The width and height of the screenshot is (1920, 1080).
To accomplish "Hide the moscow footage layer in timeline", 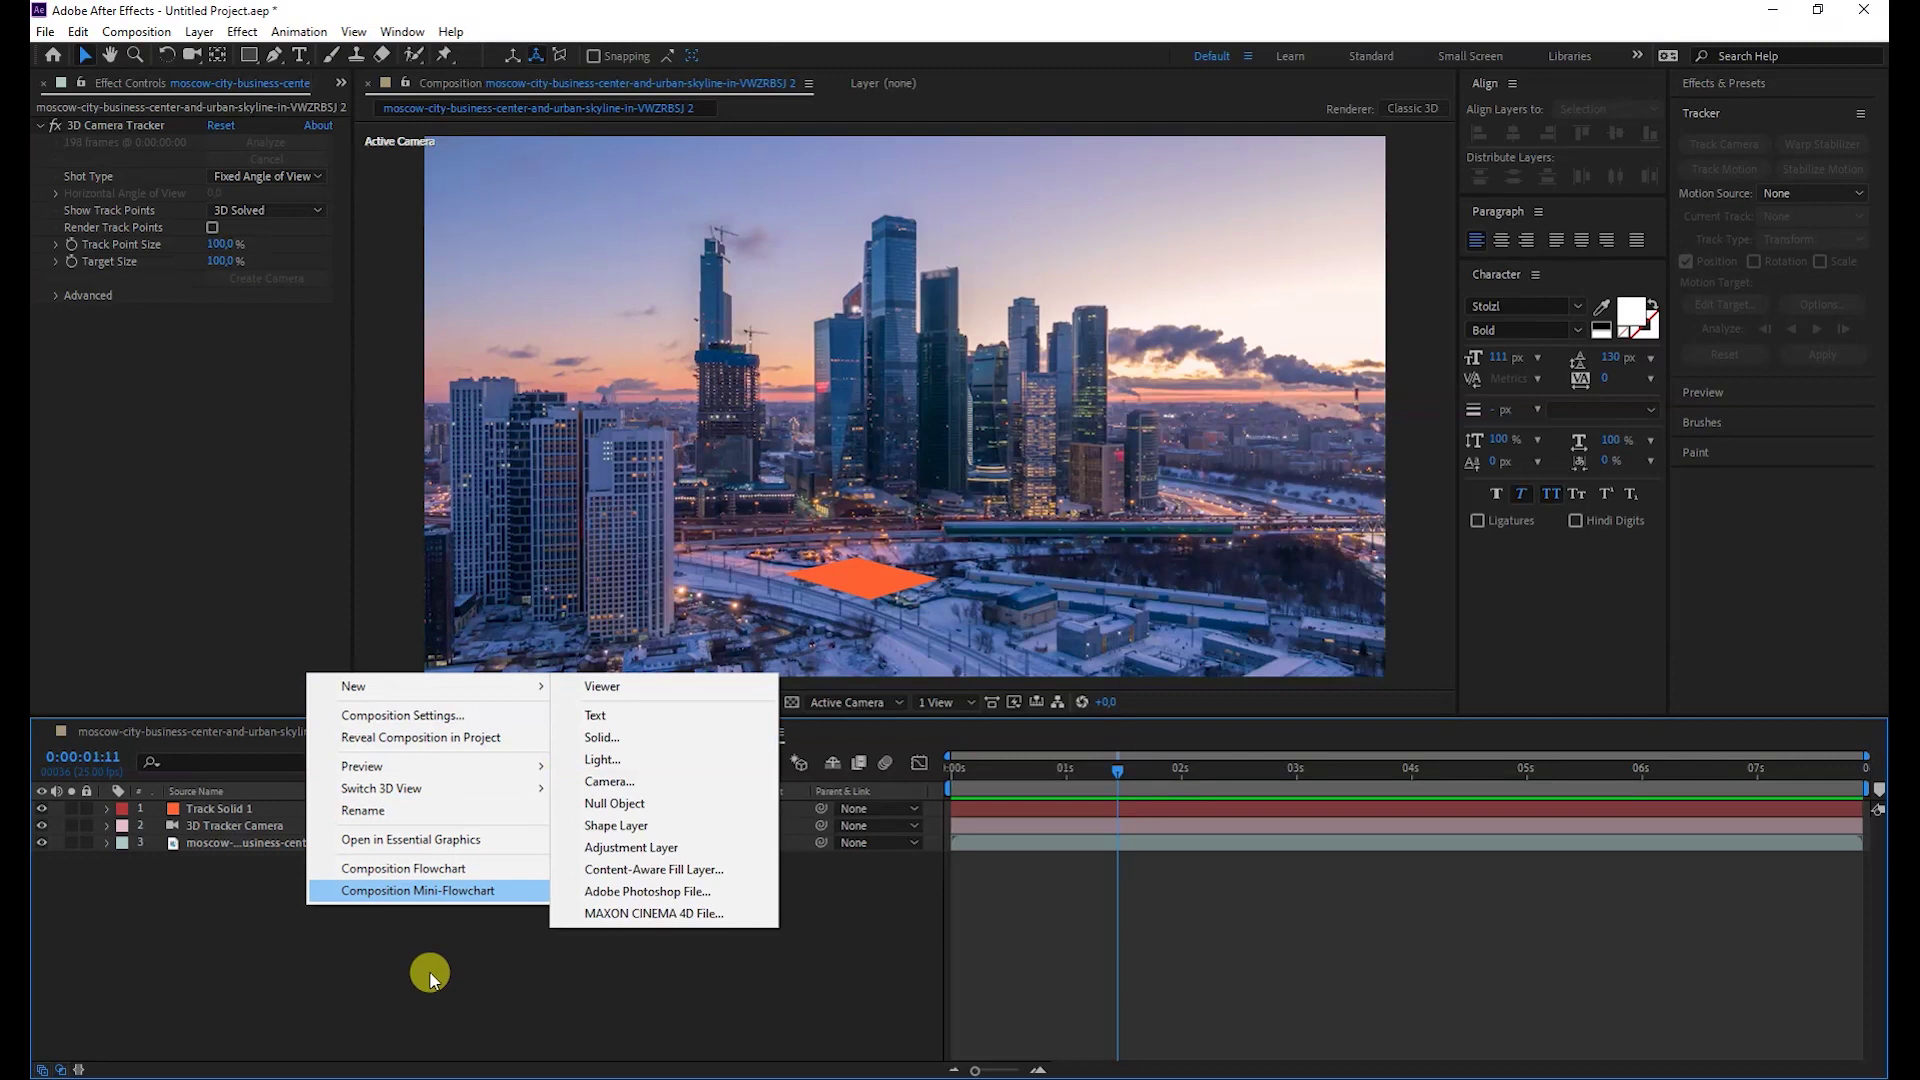I will coord(41,843).
